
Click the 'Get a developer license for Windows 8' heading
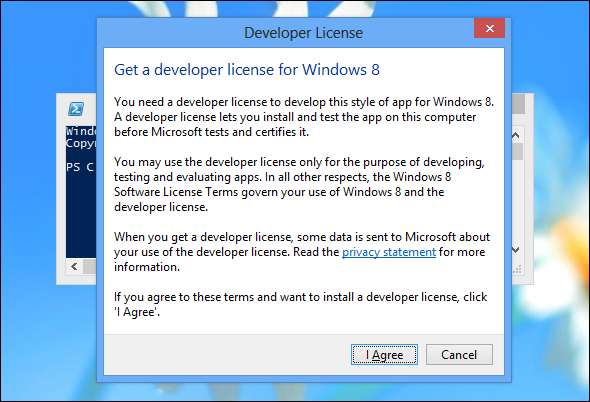247,70
